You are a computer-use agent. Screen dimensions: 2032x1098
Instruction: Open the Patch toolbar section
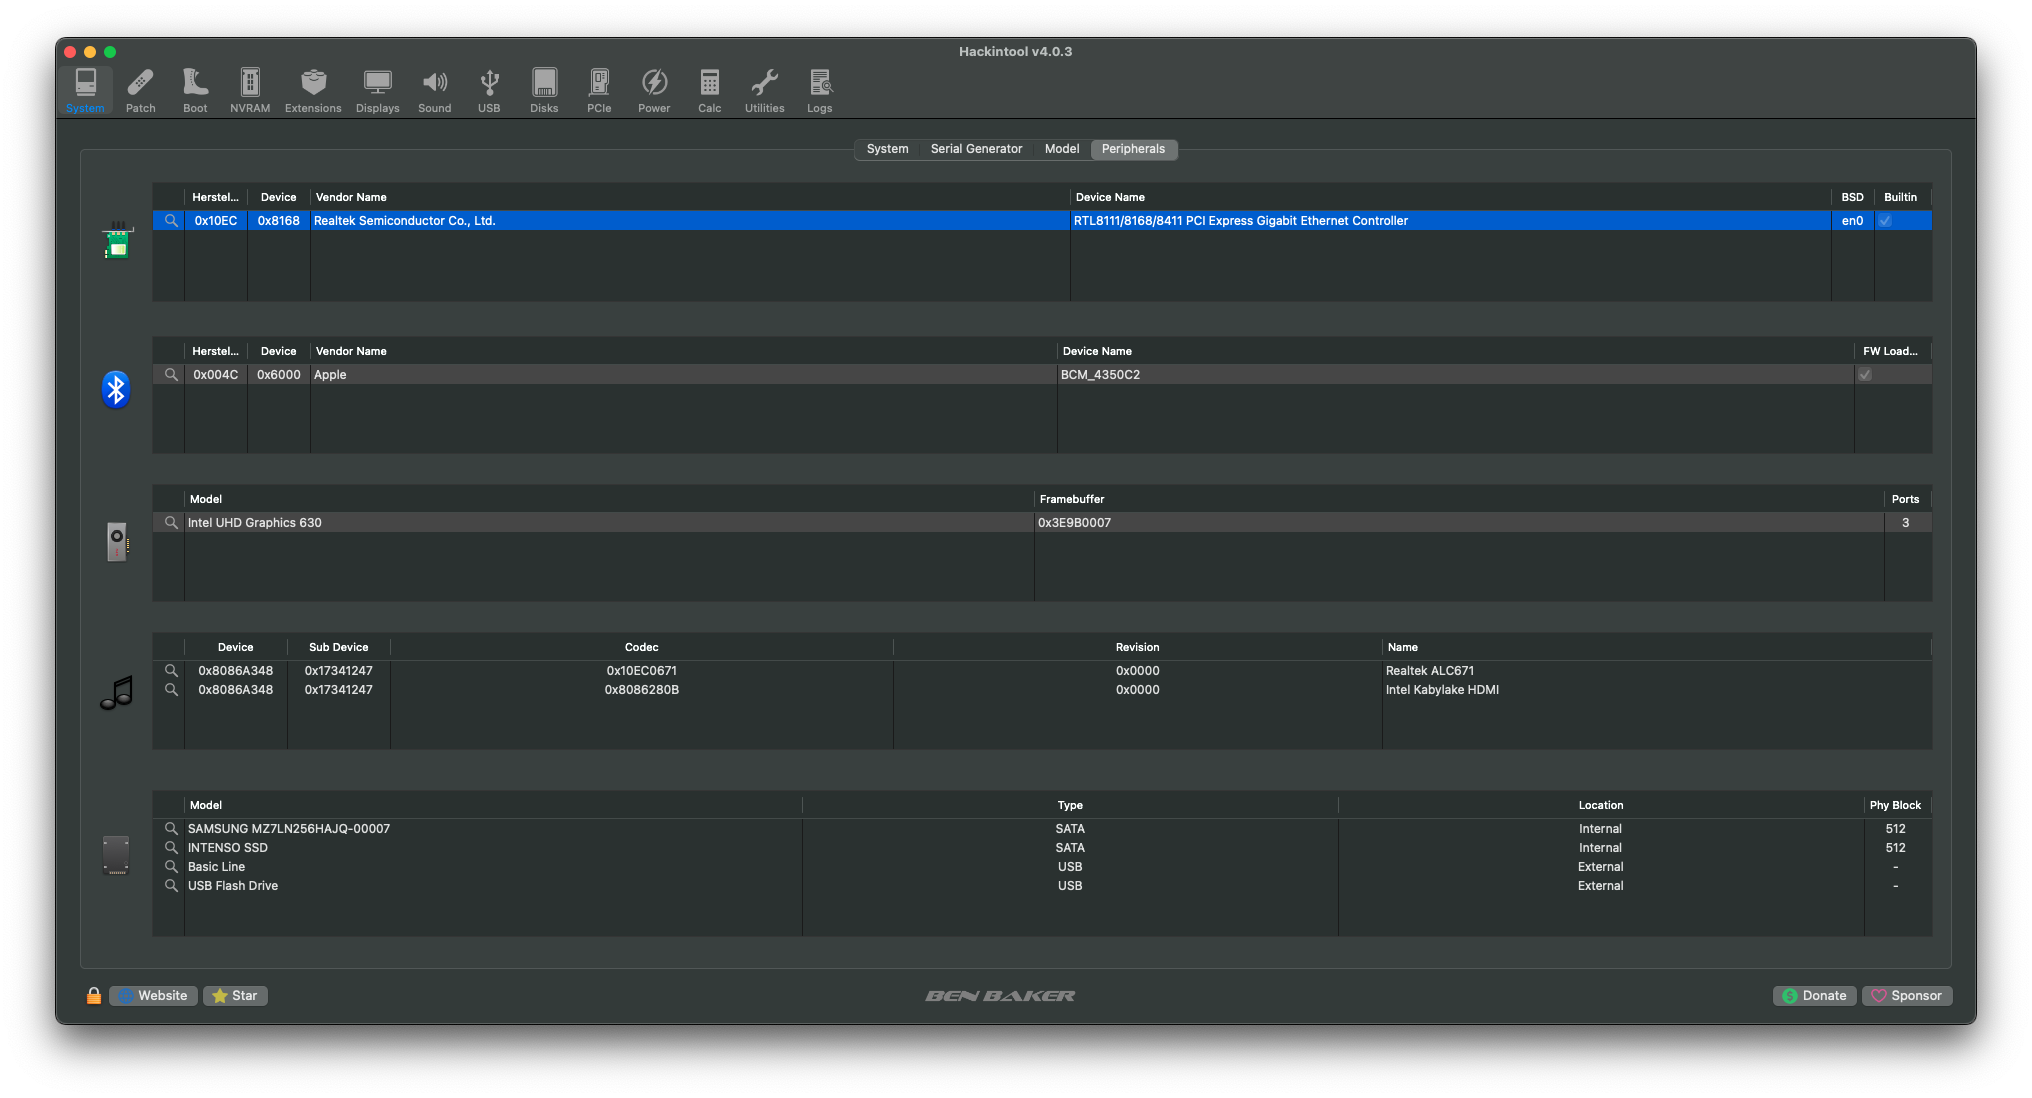click(140, 90)
